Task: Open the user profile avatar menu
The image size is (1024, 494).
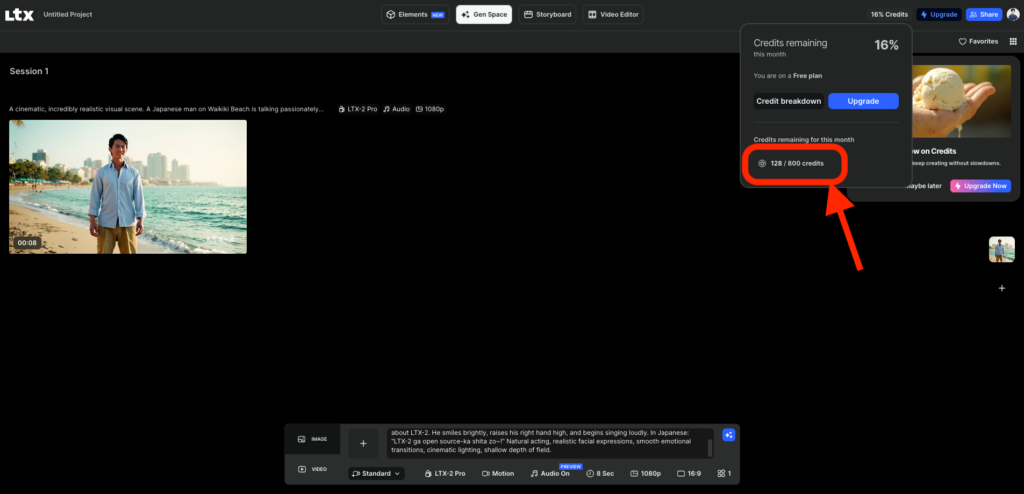Action: (1013, 14)
